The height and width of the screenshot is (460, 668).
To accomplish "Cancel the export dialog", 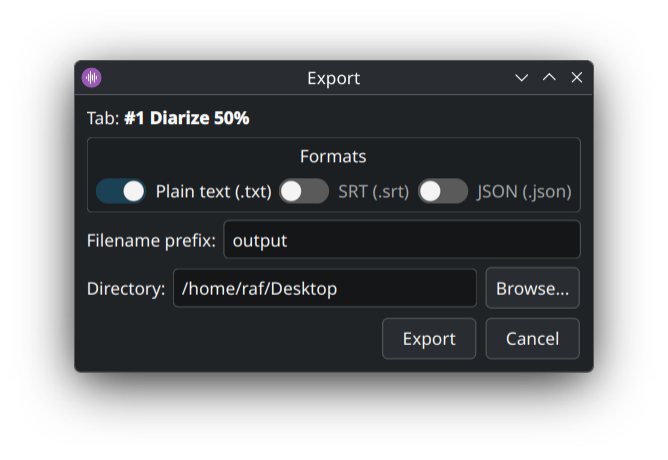I will [533, 339].
